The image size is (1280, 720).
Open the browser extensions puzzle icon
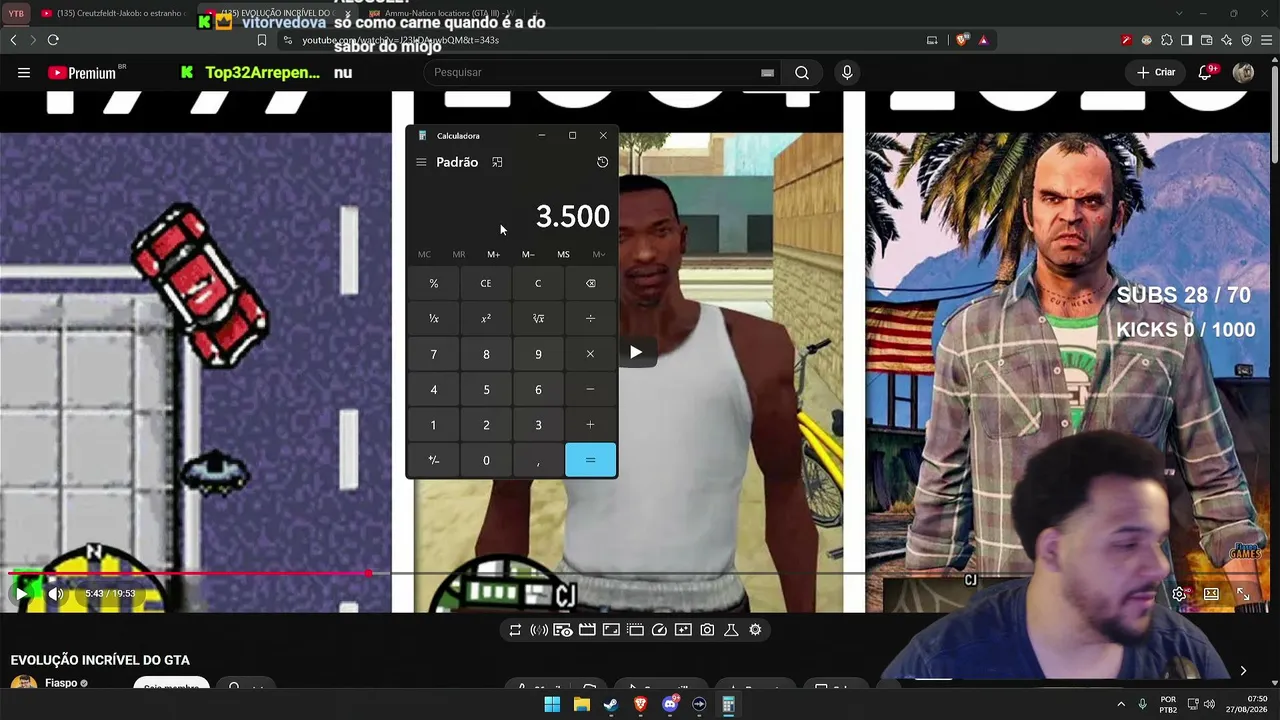coord(1166,40)
